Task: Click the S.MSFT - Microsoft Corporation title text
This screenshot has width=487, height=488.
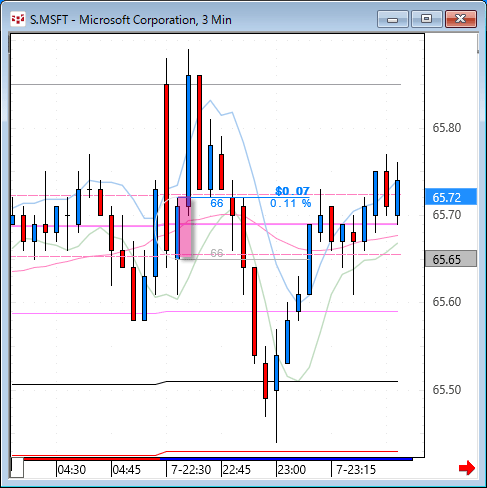Action: tap(131, 20)
